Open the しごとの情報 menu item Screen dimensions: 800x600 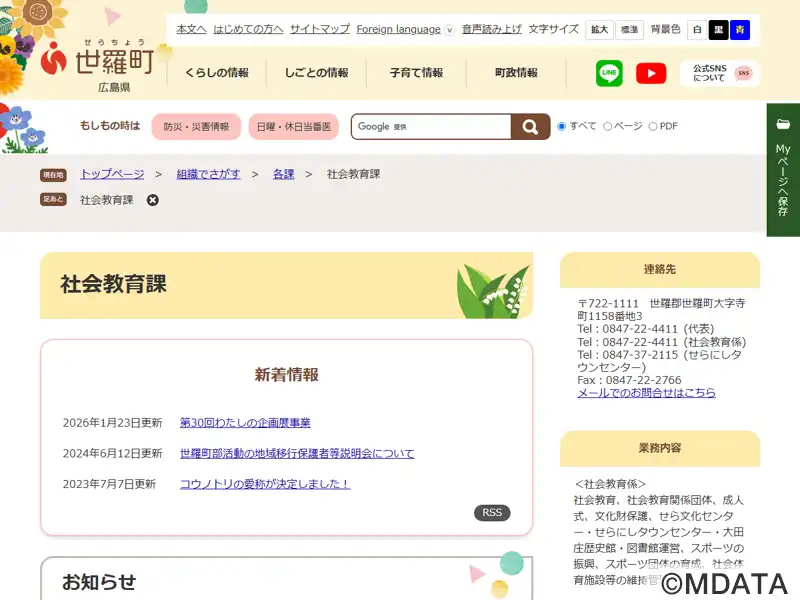coord(316,73)
